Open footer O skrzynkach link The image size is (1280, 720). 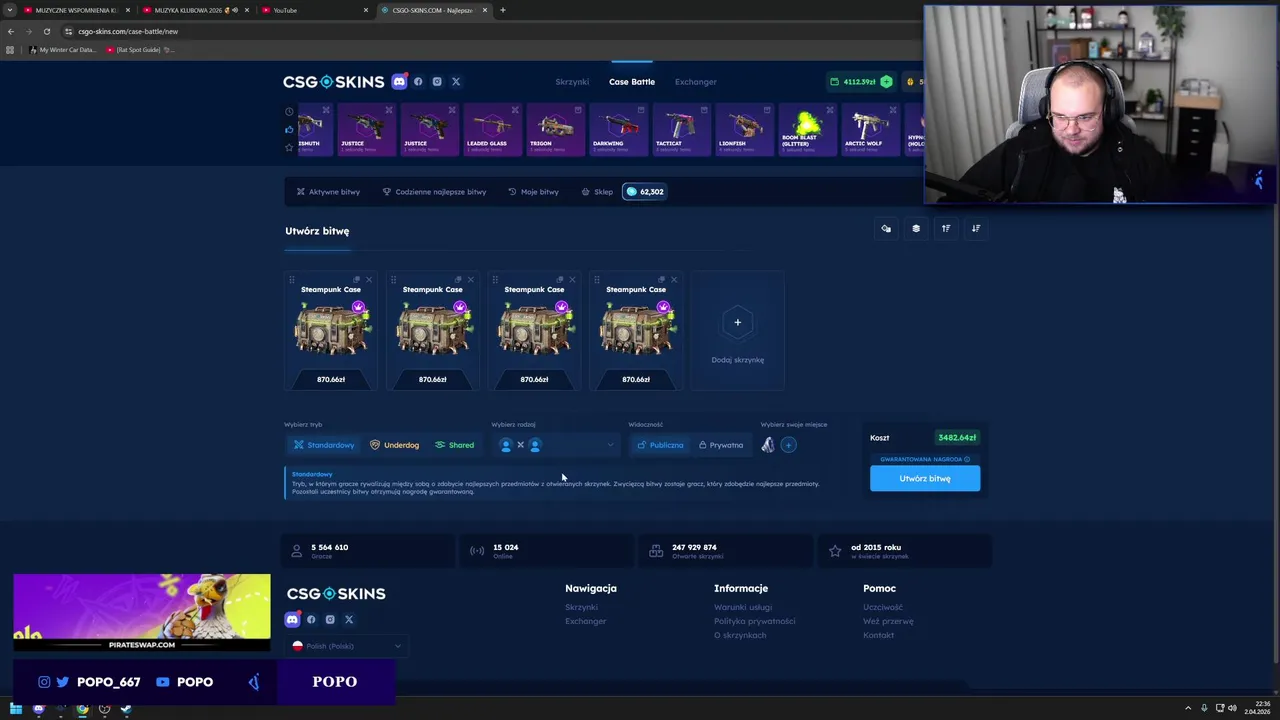[x=740, y=635]
